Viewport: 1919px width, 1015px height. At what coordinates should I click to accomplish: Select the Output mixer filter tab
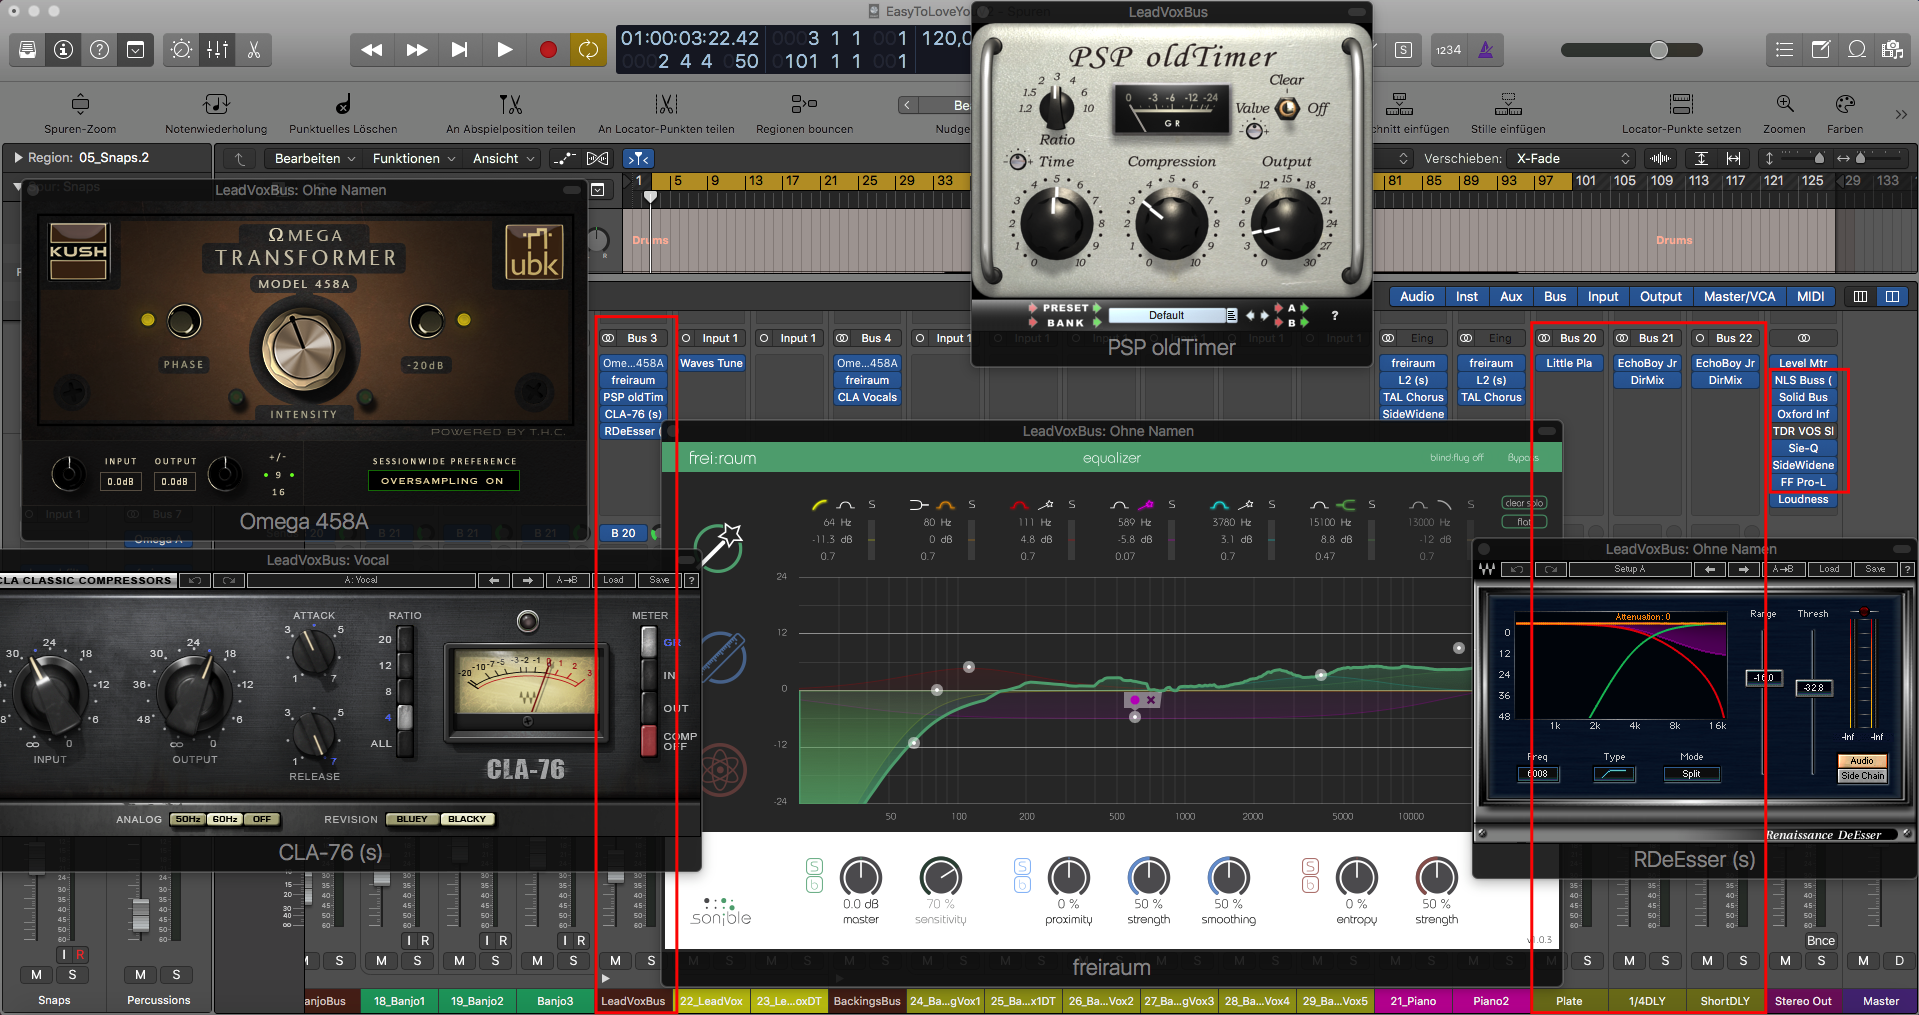tap(1660, 297)
